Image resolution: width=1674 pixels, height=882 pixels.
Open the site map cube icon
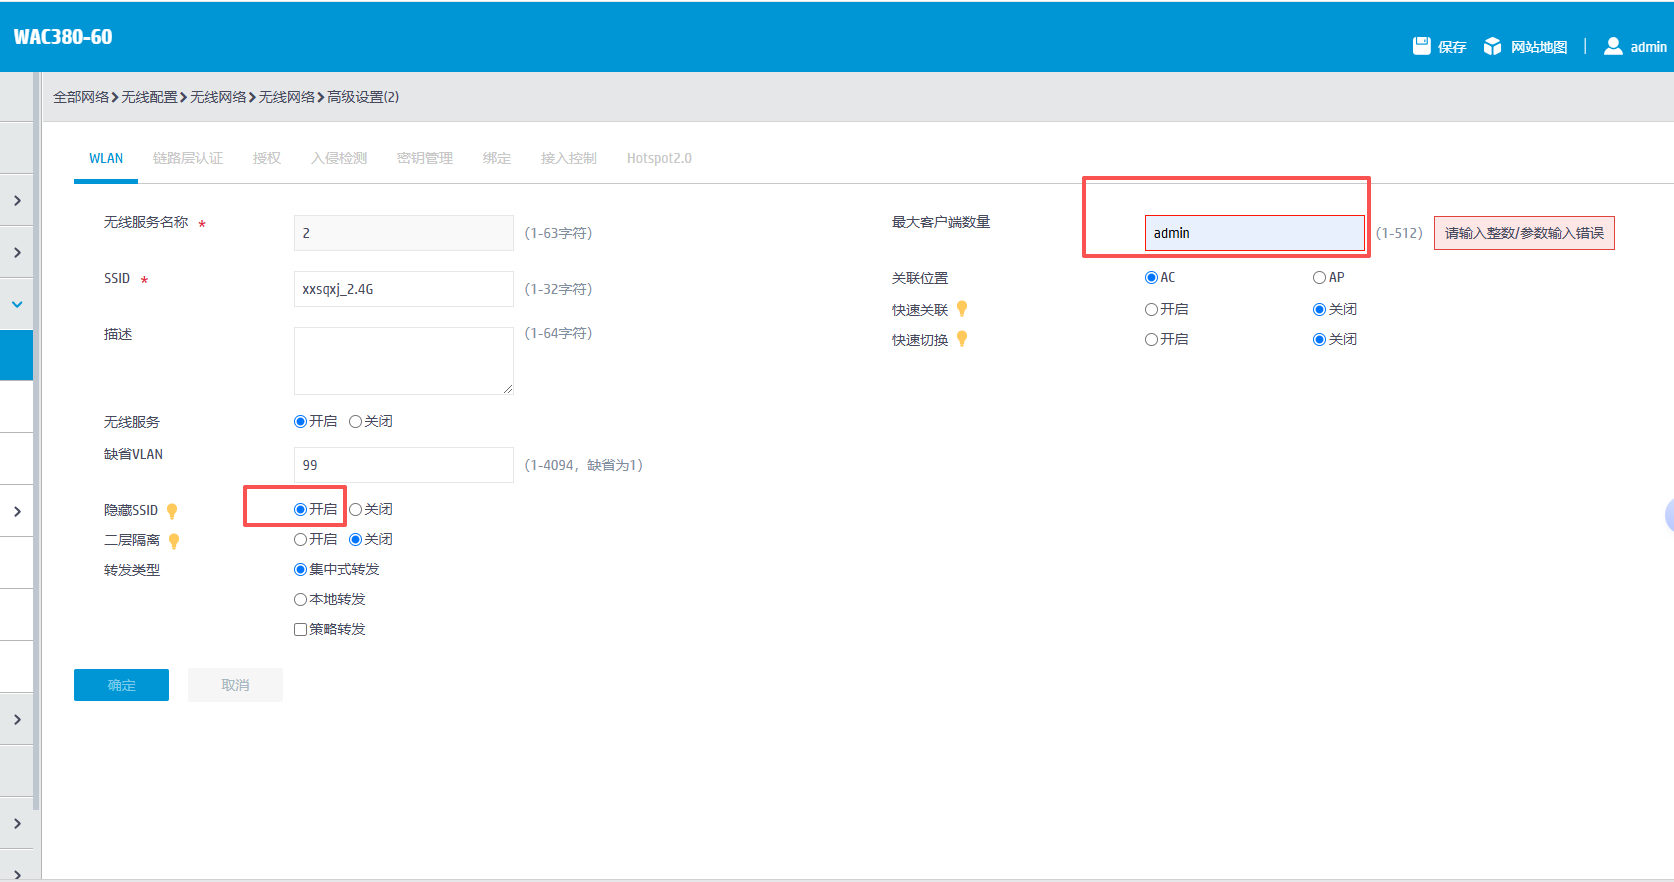1492,46
